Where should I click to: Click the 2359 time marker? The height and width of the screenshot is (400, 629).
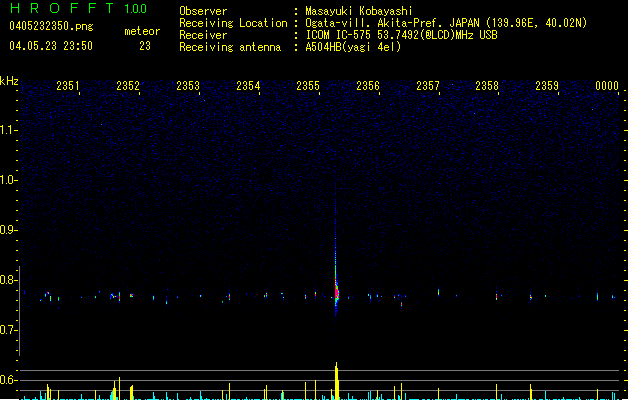click(547, 85)
